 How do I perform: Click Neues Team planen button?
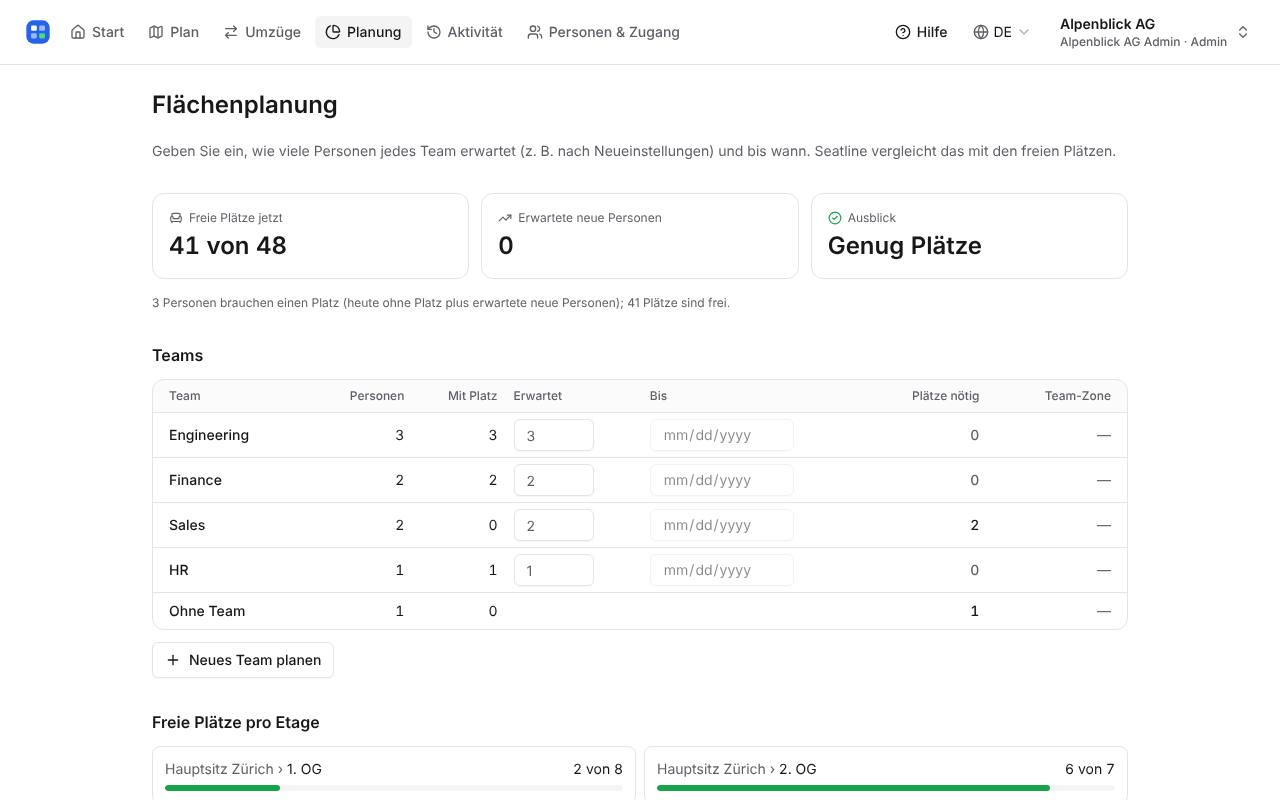pos(243,660)
